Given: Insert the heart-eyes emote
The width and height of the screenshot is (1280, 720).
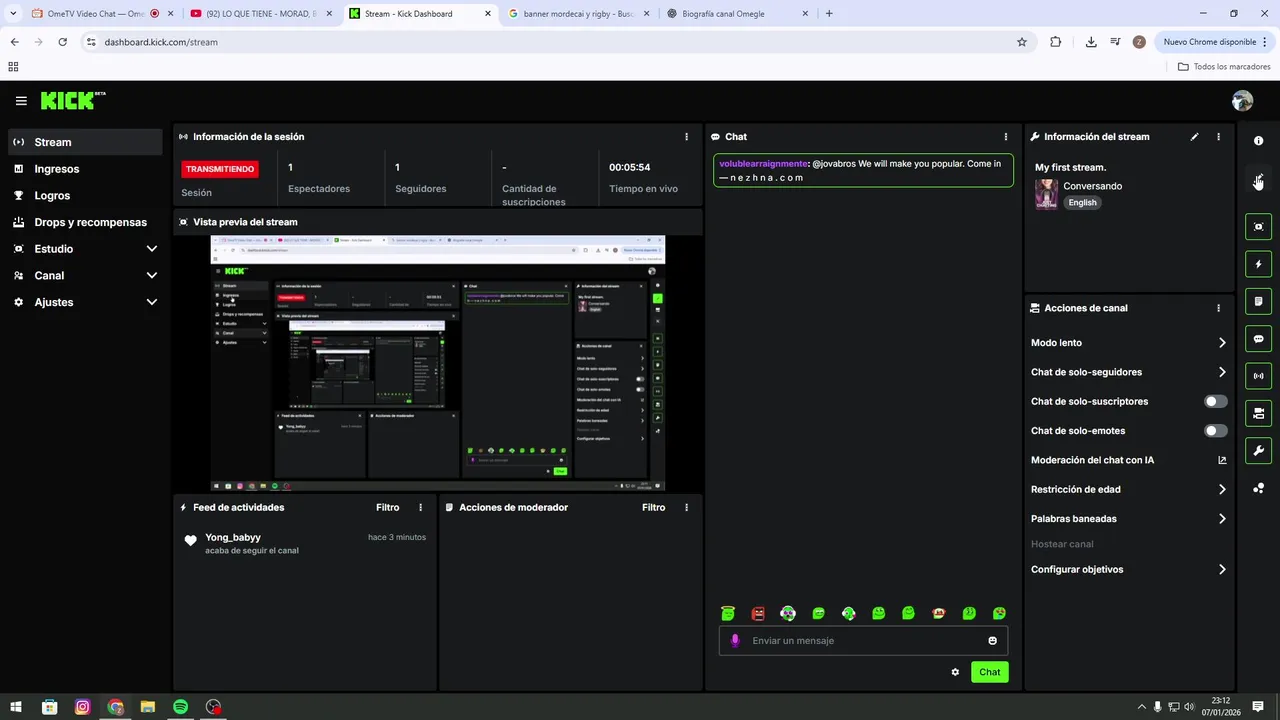Looking at the screenshot, I should (999, 614).
